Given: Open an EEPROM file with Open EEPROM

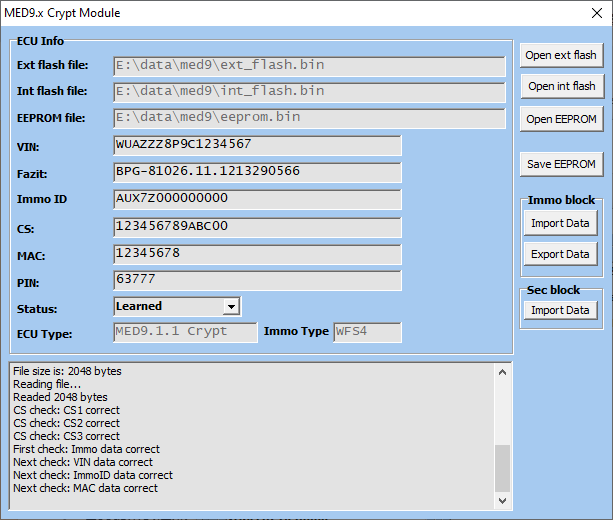Looking at the screenshot, I should (x=560, y=119).
